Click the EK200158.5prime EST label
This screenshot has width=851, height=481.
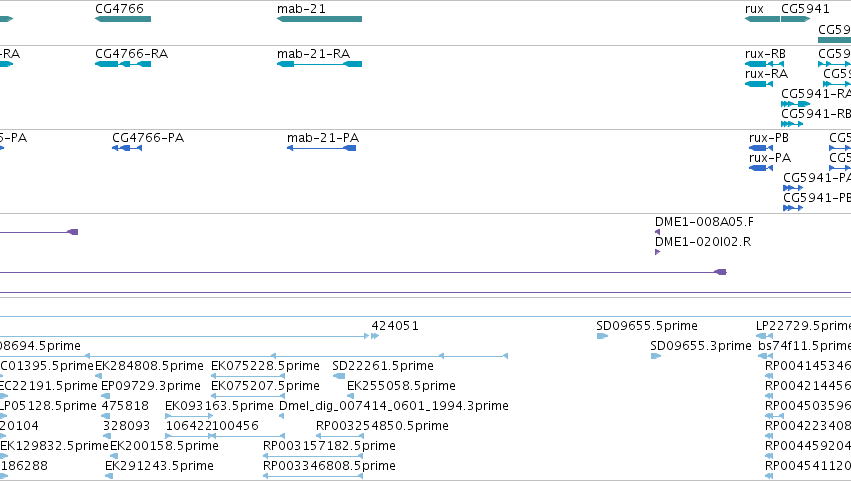[x=164, y=447]
